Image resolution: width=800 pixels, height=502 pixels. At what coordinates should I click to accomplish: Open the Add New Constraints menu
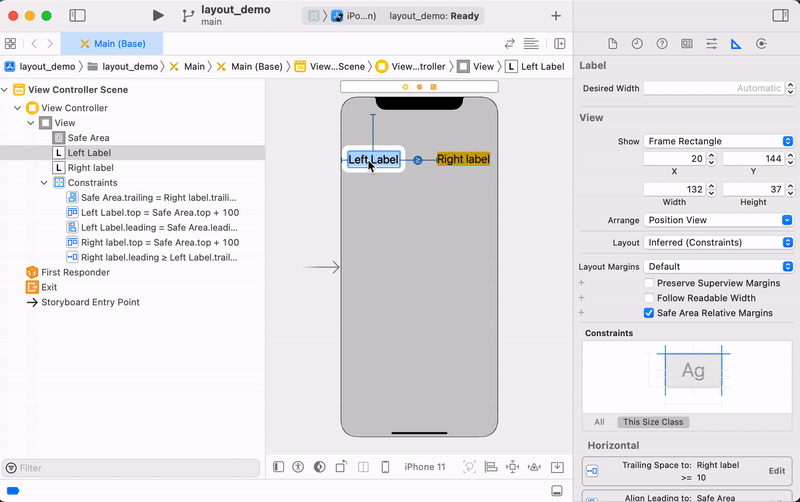point(512,467)
